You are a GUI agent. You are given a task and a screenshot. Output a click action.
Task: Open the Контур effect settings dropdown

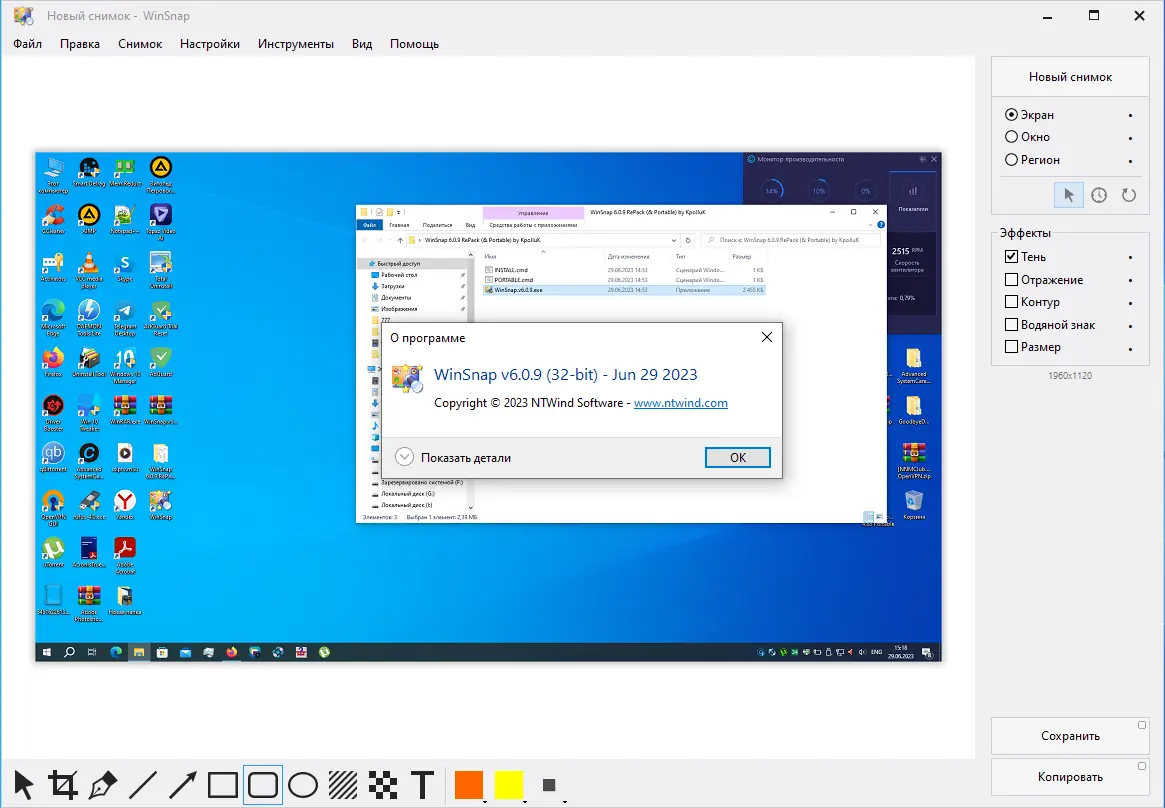[1131, 301]
